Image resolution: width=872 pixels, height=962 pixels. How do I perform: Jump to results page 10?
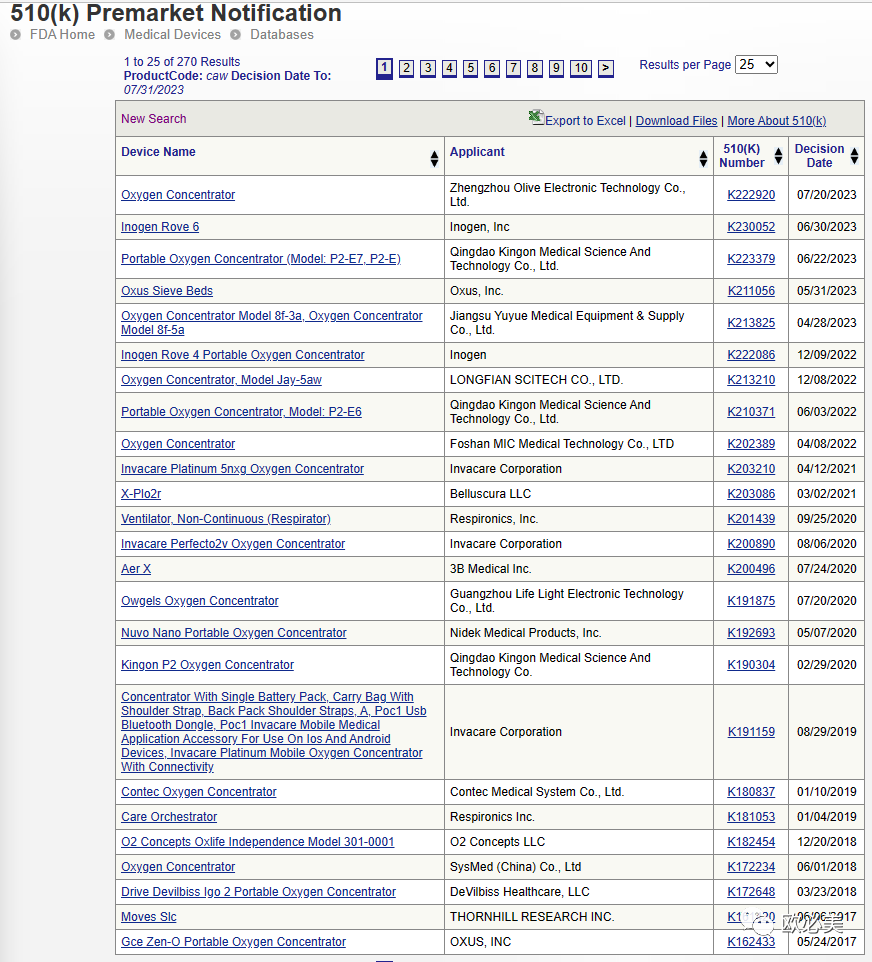pyautogui.click(x=581, y=68)
